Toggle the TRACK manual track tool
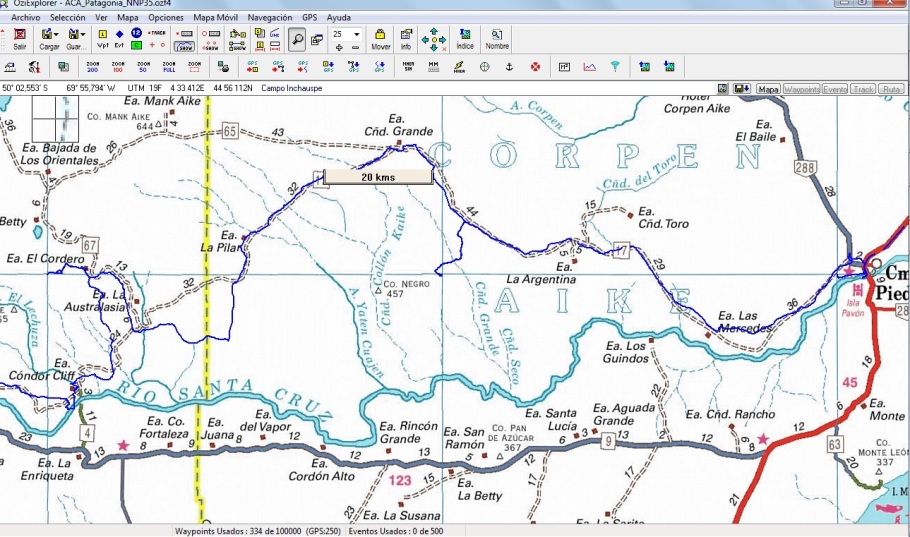 point(157,33)
